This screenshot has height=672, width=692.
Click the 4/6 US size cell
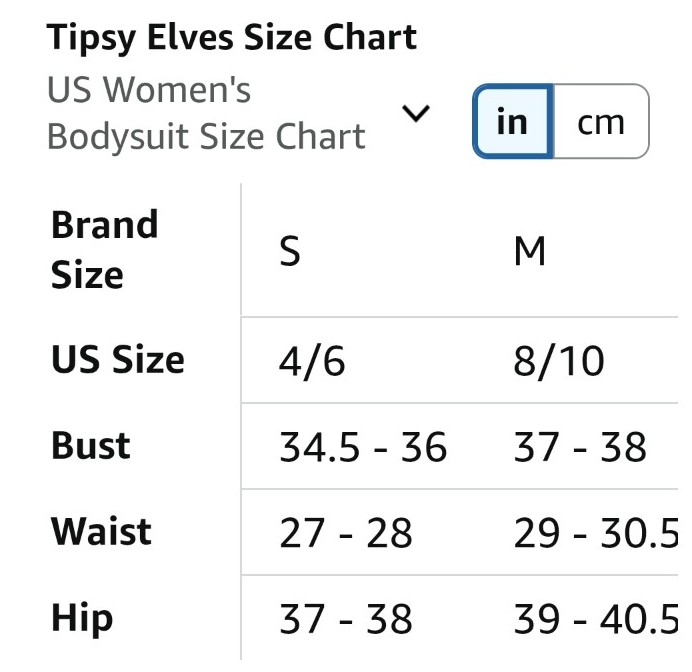pos(312,361)
